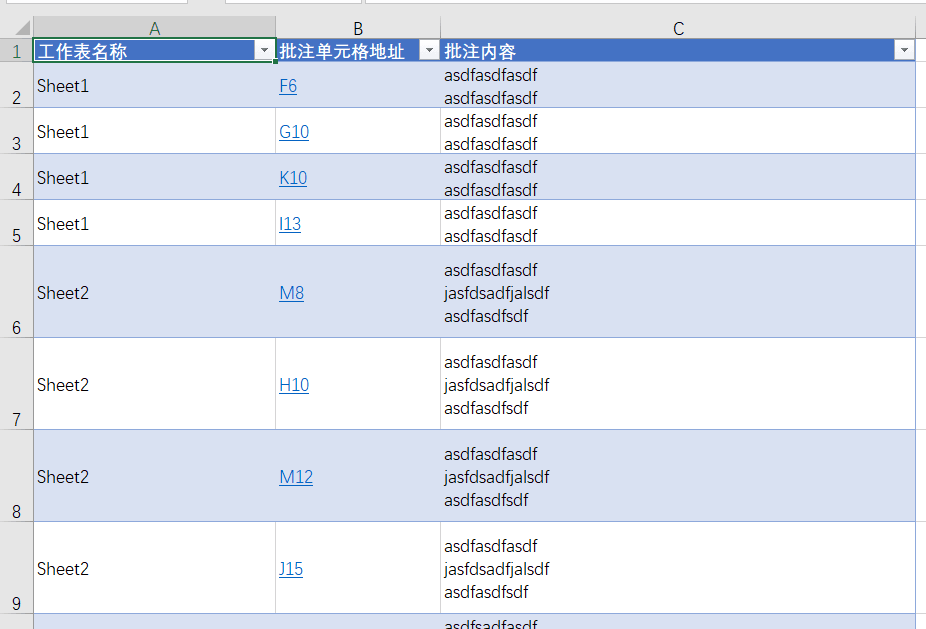Open the M8 hyperlink
Image resolution: width=926 pixels, height=629 pixels.
click(x=292, y=294)
